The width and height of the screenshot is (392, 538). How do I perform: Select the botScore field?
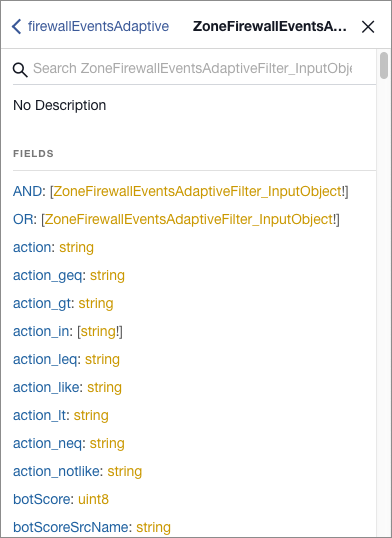coord(42,500)
